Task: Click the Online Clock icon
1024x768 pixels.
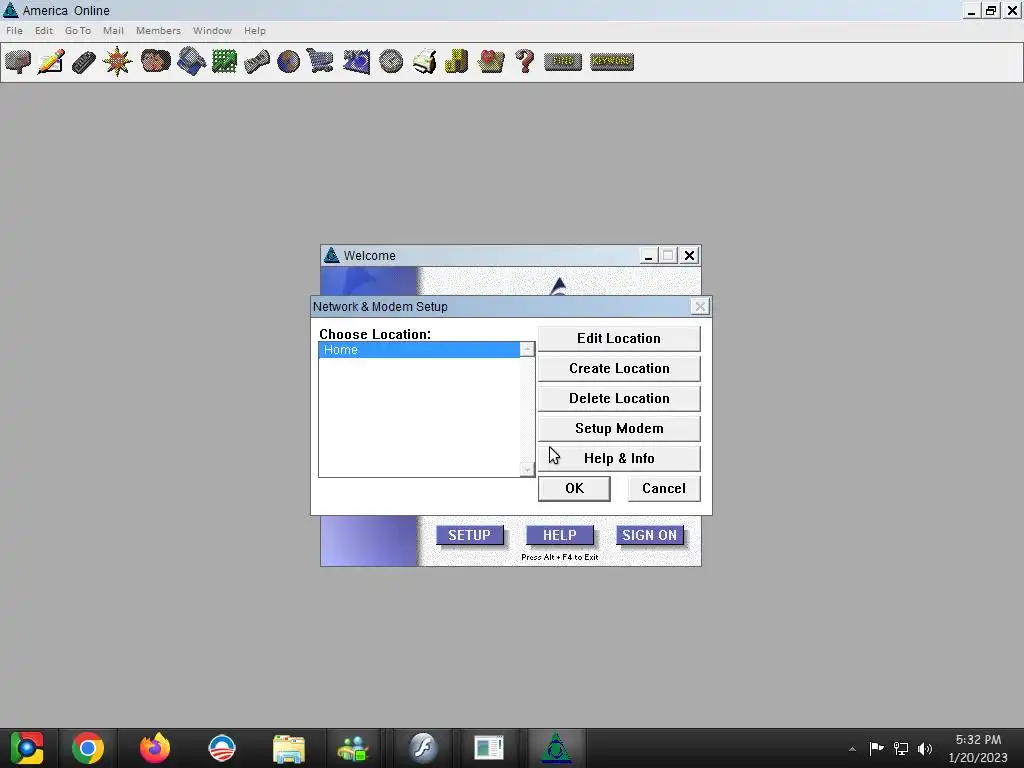Action: [x=391, y=62]
